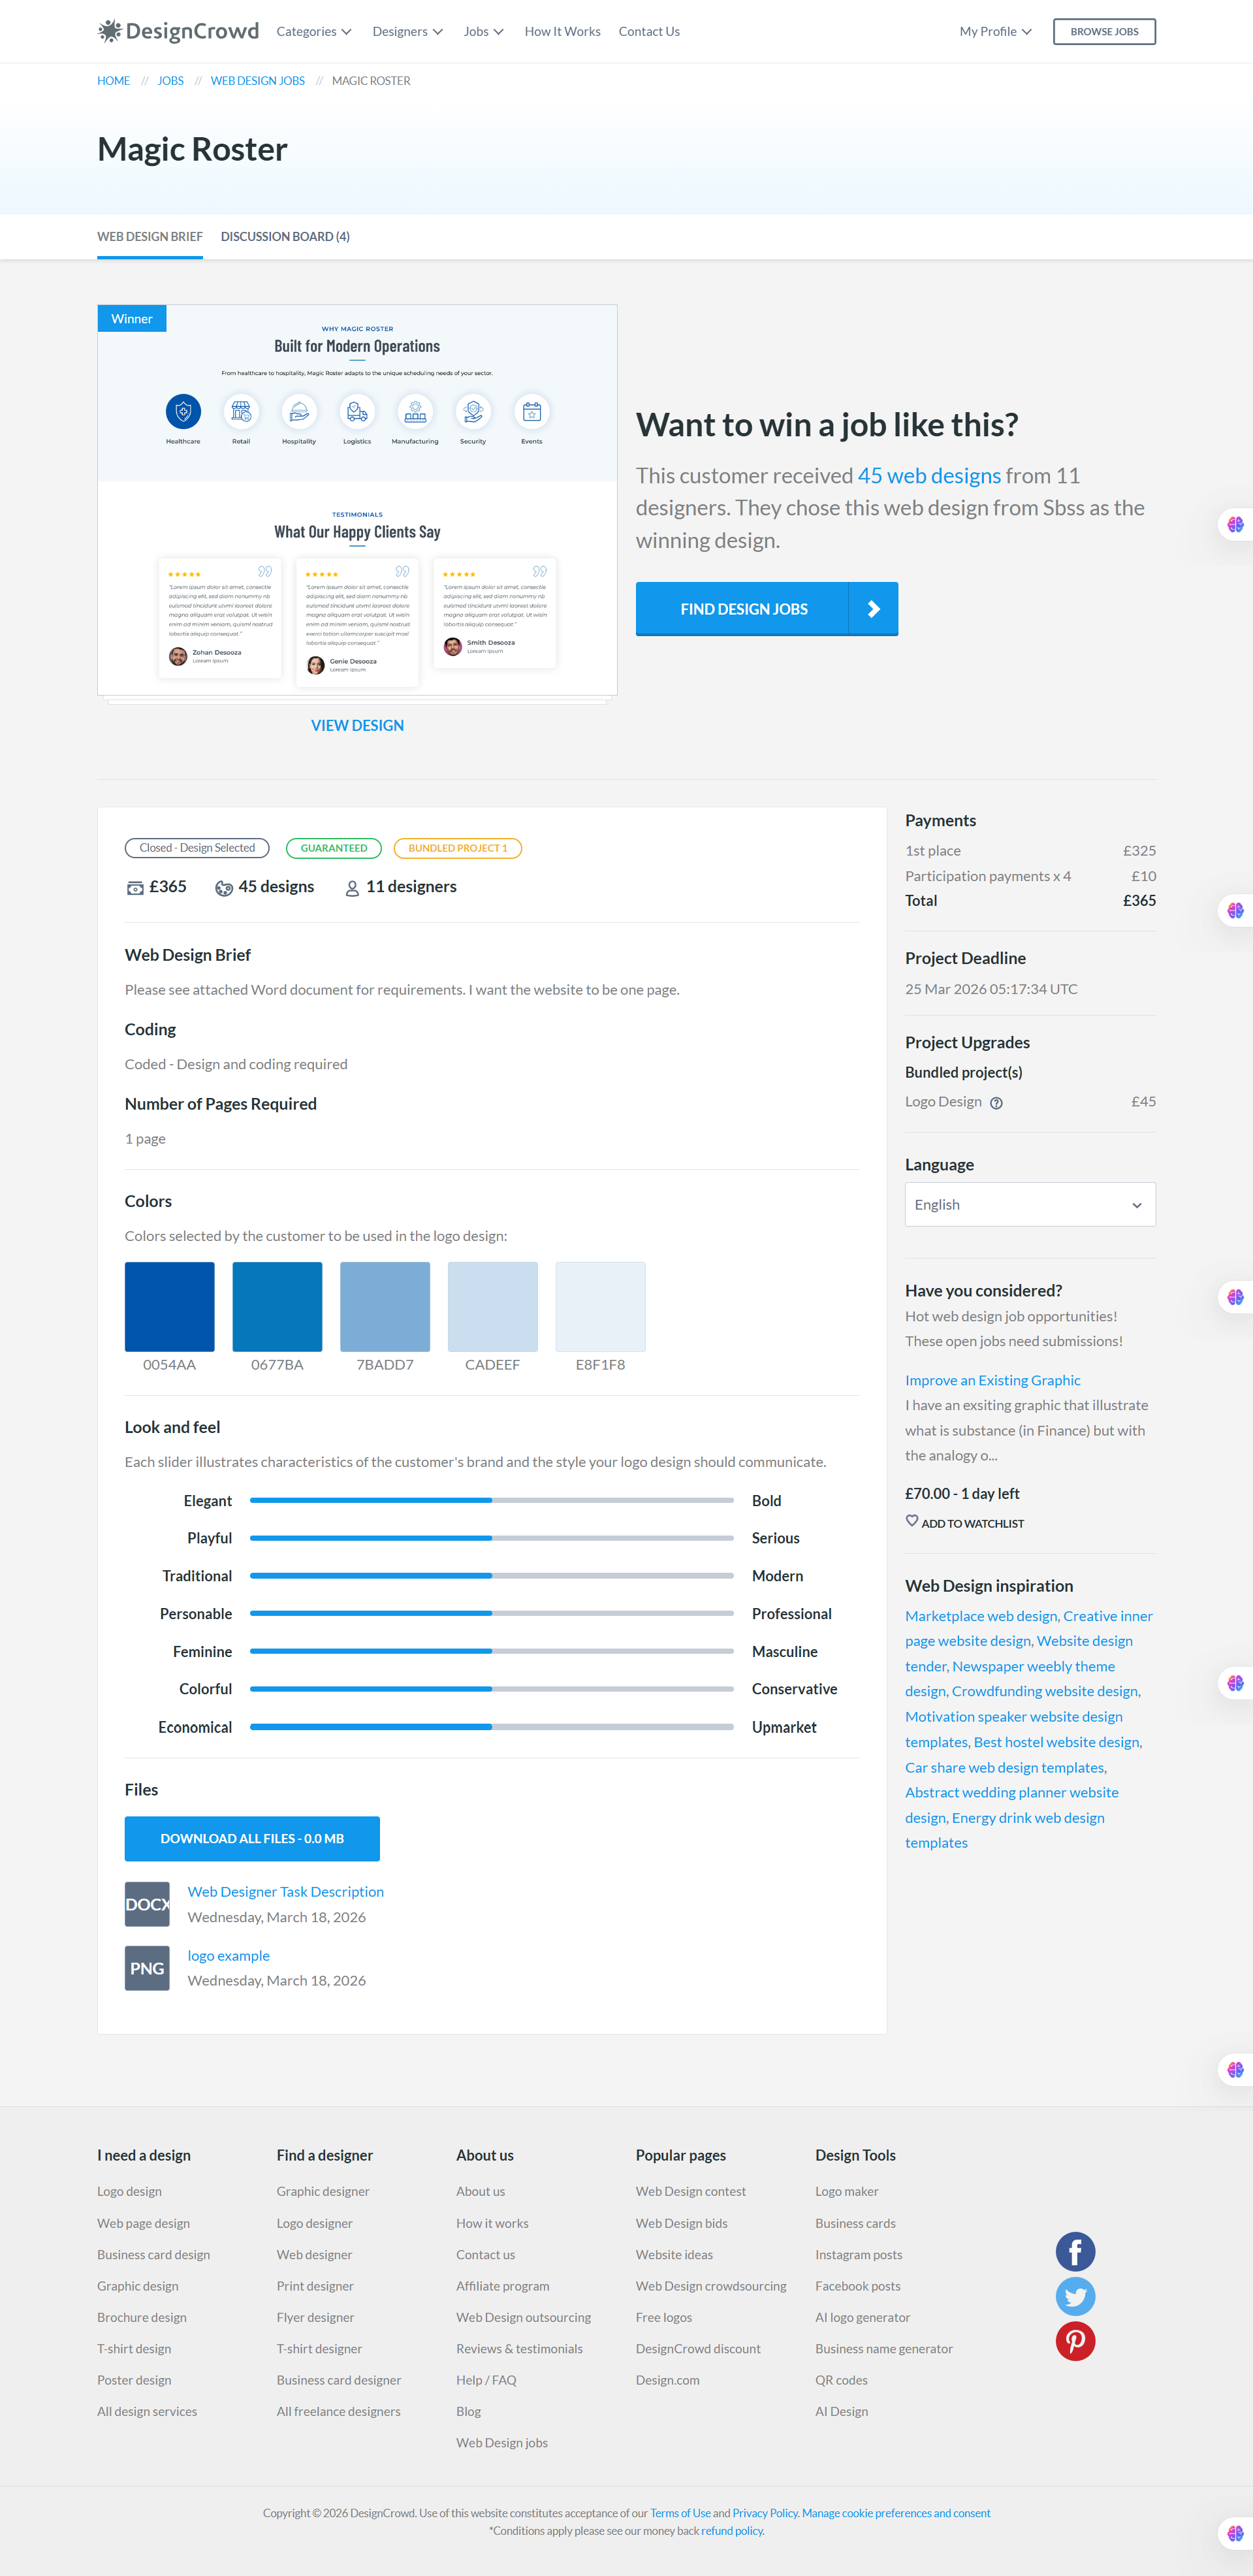Click the winning design thumbnail

357,500
